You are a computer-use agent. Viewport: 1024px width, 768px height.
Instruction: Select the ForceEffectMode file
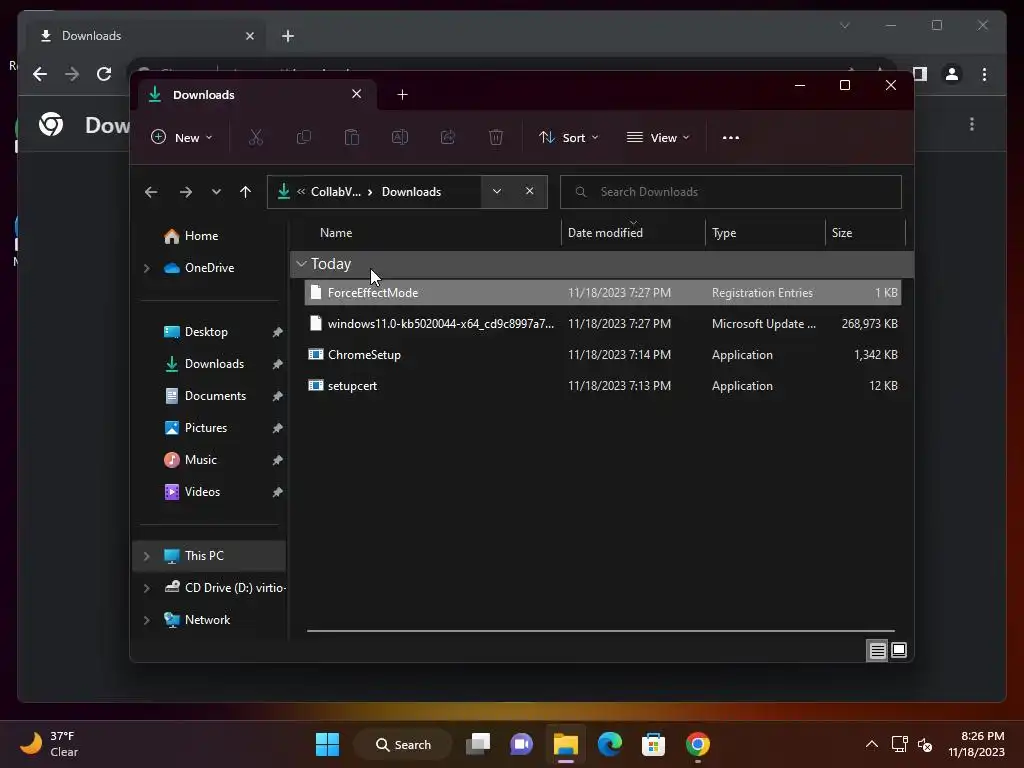pyautogui.click(x=603, y=293)
